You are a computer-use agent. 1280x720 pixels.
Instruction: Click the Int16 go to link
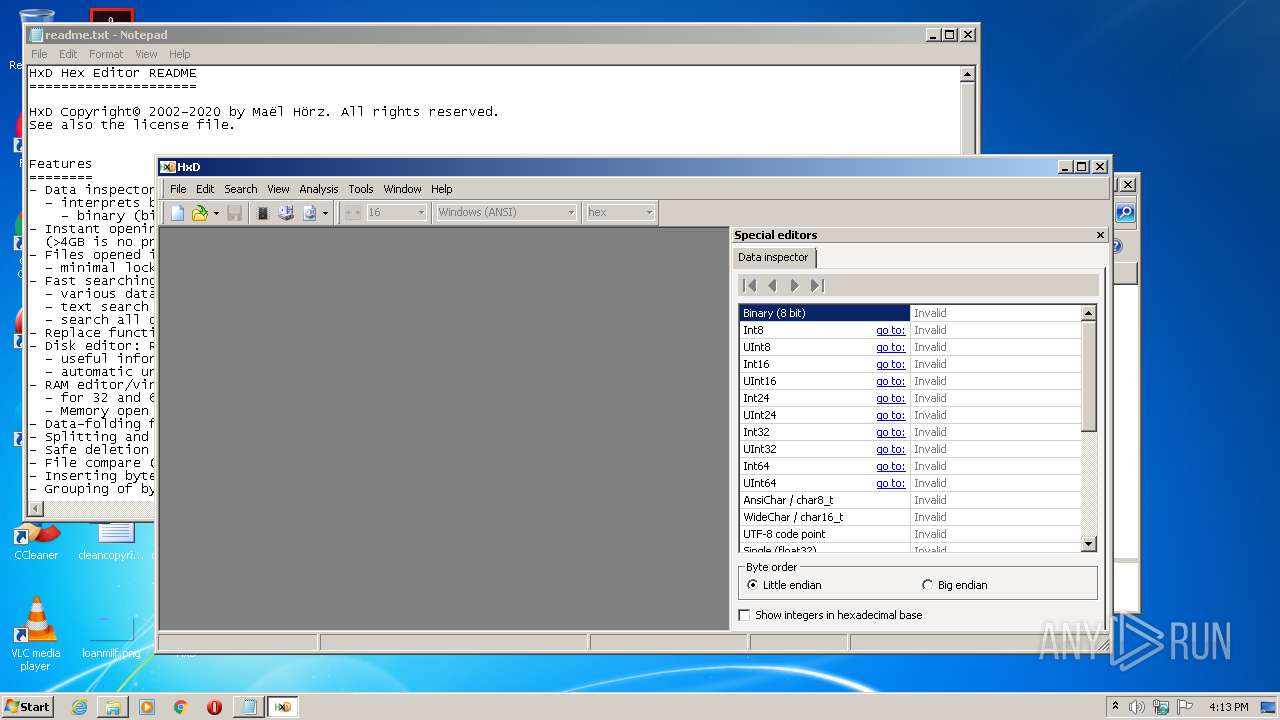(x=890, y=364)
